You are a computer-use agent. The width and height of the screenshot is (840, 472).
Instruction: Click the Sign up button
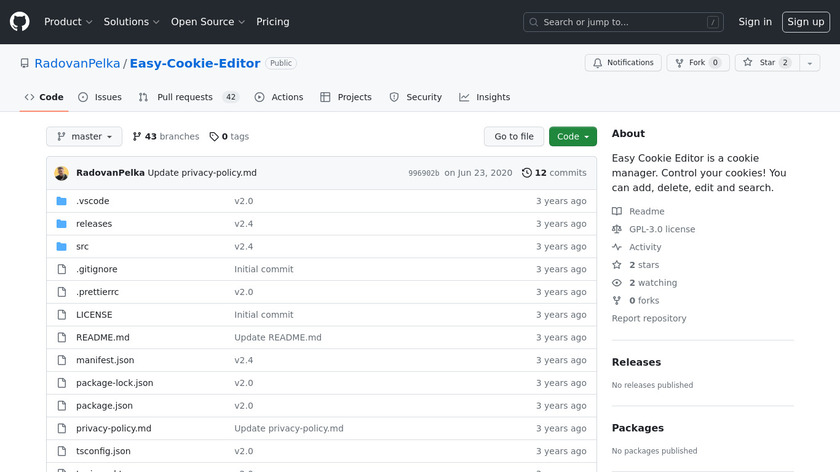point(806,22)
